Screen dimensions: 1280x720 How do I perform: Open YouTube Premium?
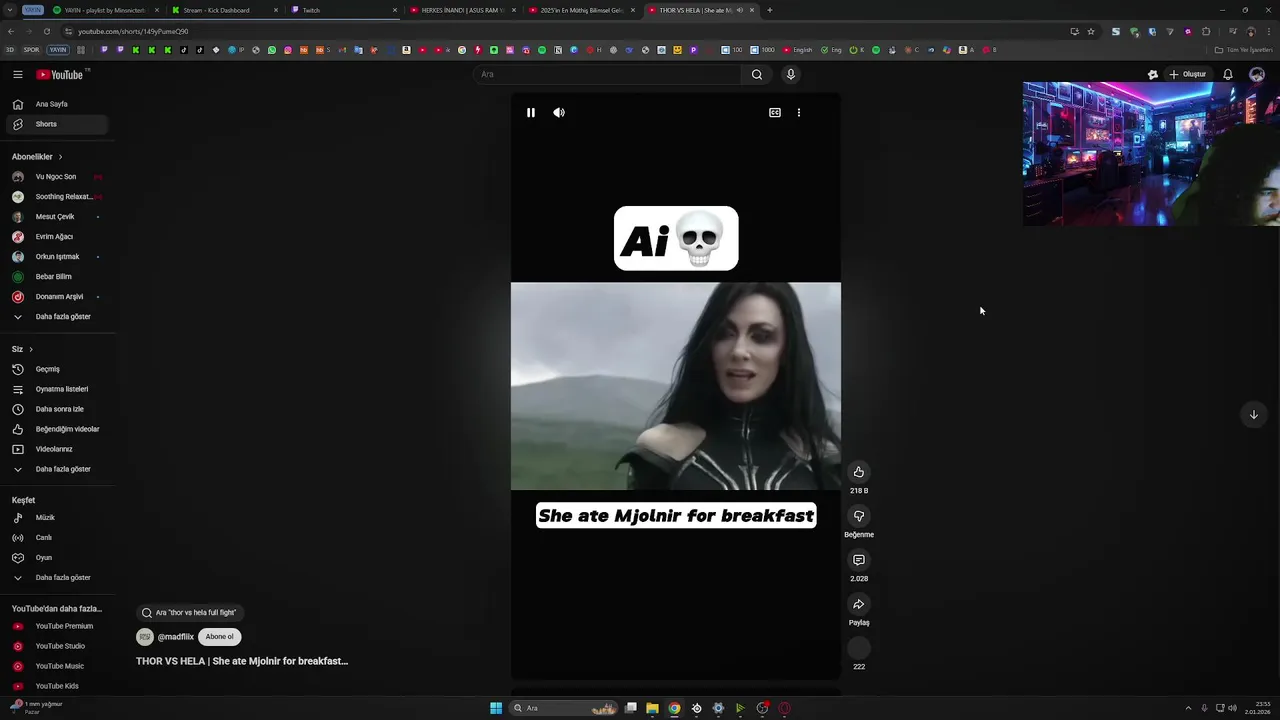57,626
